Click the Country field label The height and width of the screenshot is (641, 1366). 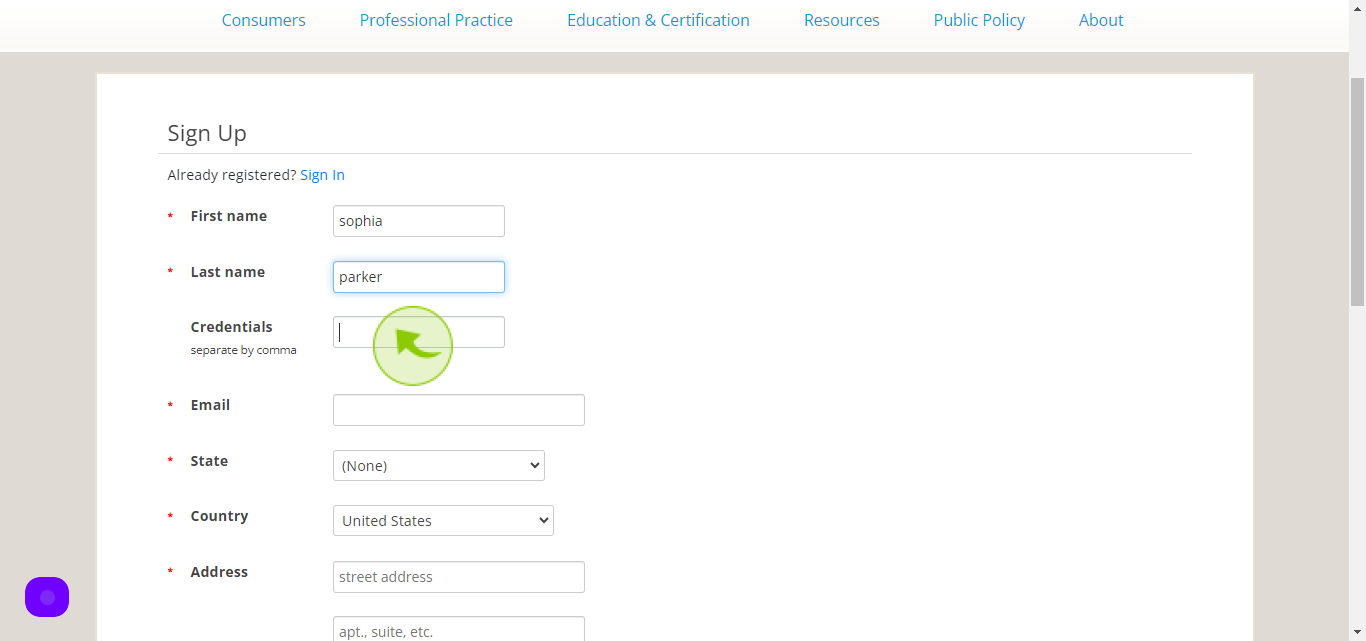pos(219,516)
